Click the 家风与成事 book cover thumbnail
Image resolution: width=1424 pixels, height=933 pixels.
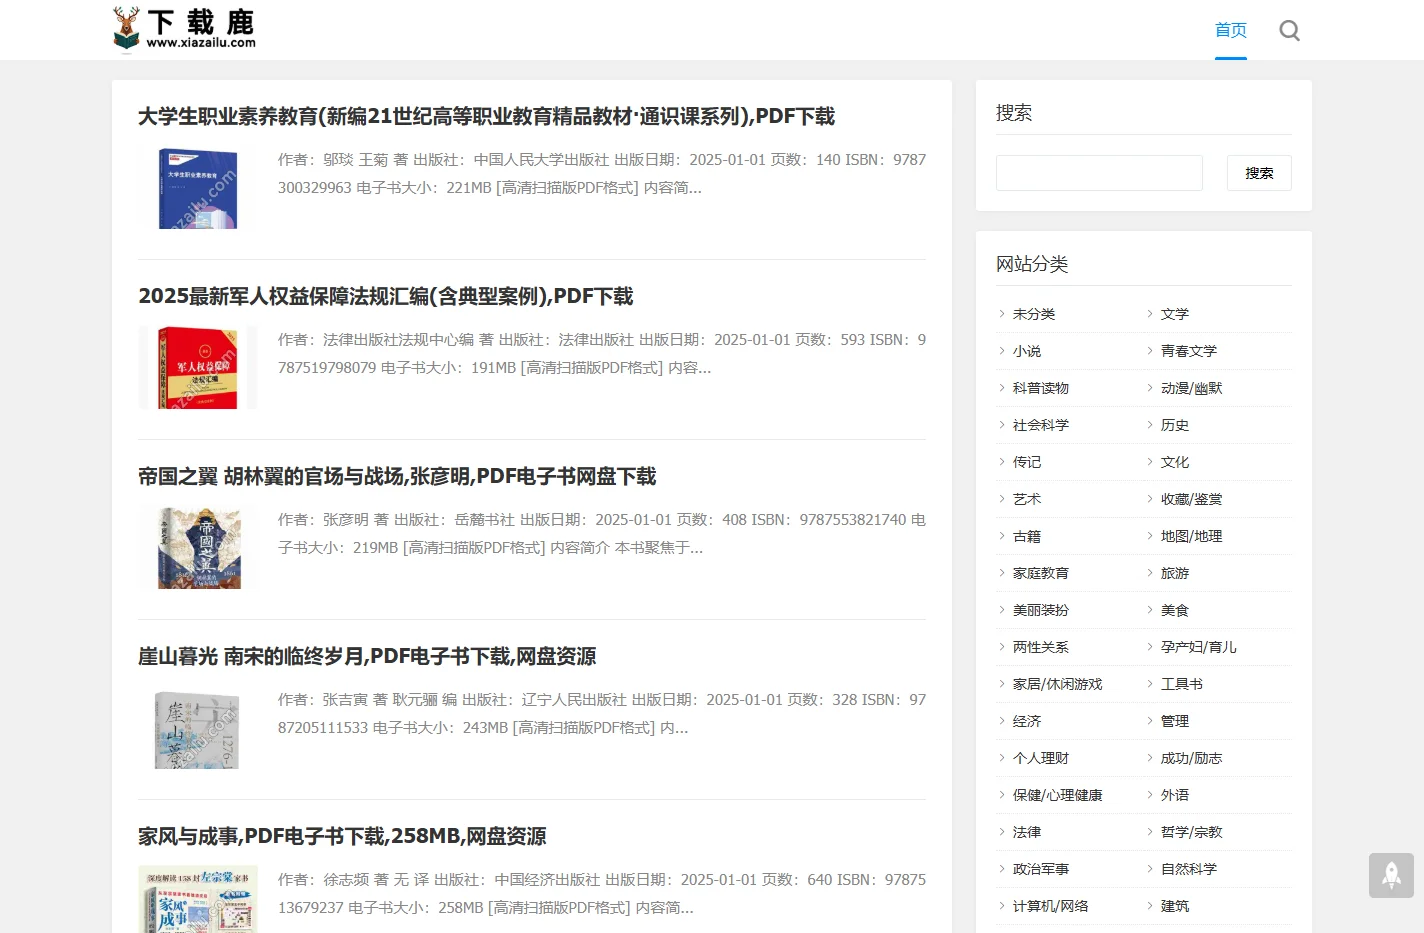(x=198, y=899)
